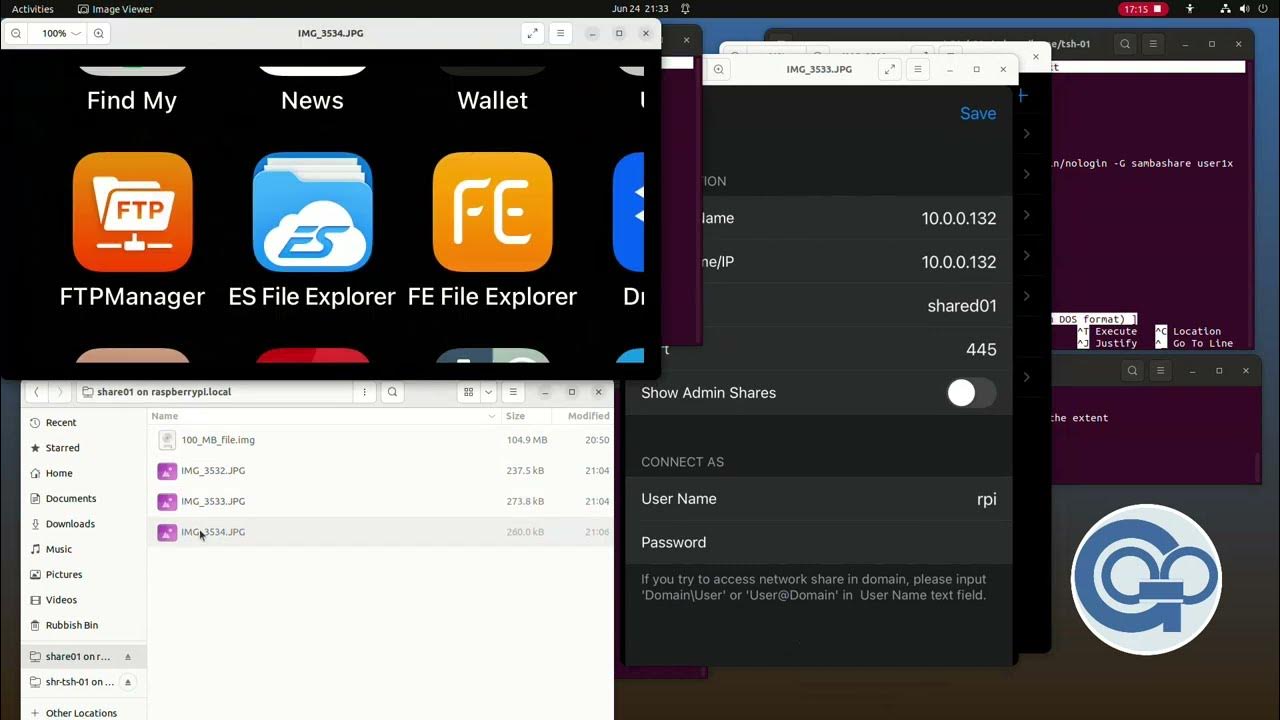Expand the Files view options dropdown
The height and width of the screenshot is (720, 1280).
click(488, 392)
